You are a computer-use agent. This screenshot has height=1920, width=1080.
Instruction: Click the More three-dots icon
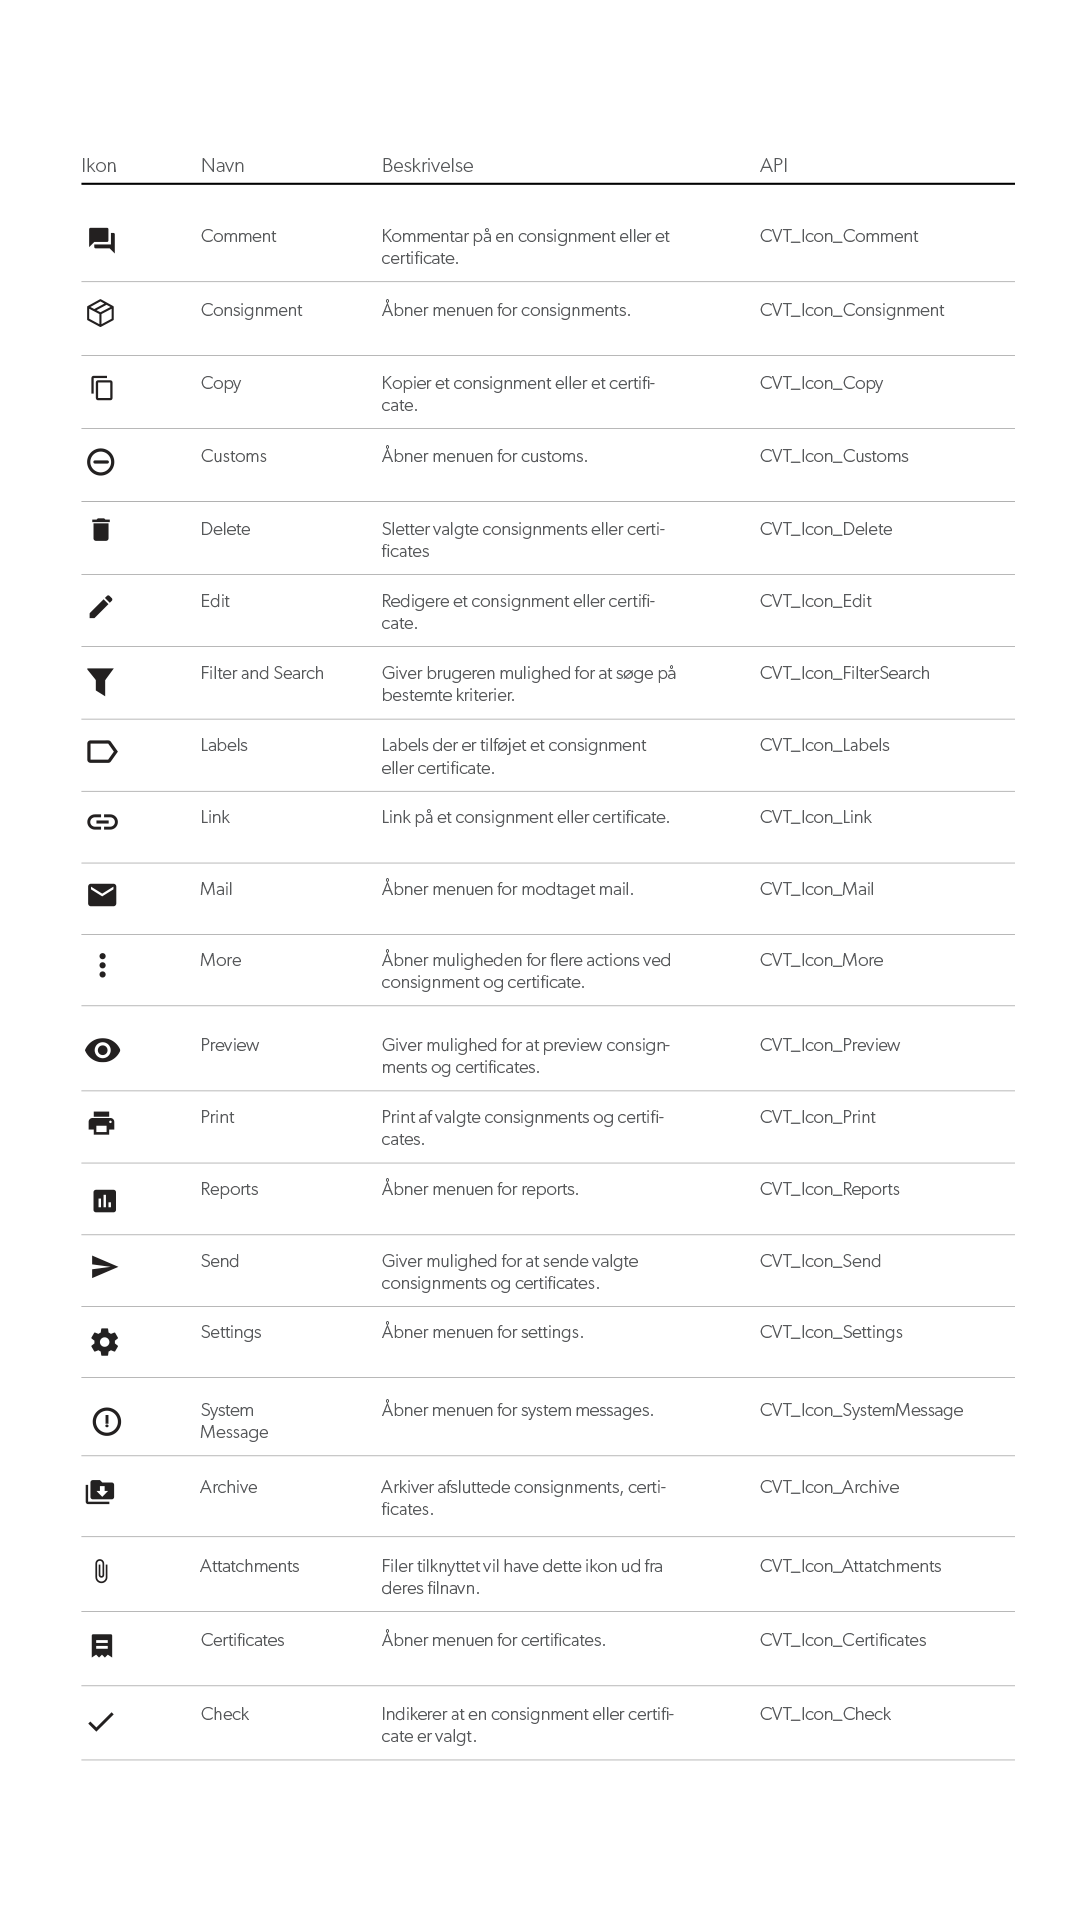click(x=102, y=965)
